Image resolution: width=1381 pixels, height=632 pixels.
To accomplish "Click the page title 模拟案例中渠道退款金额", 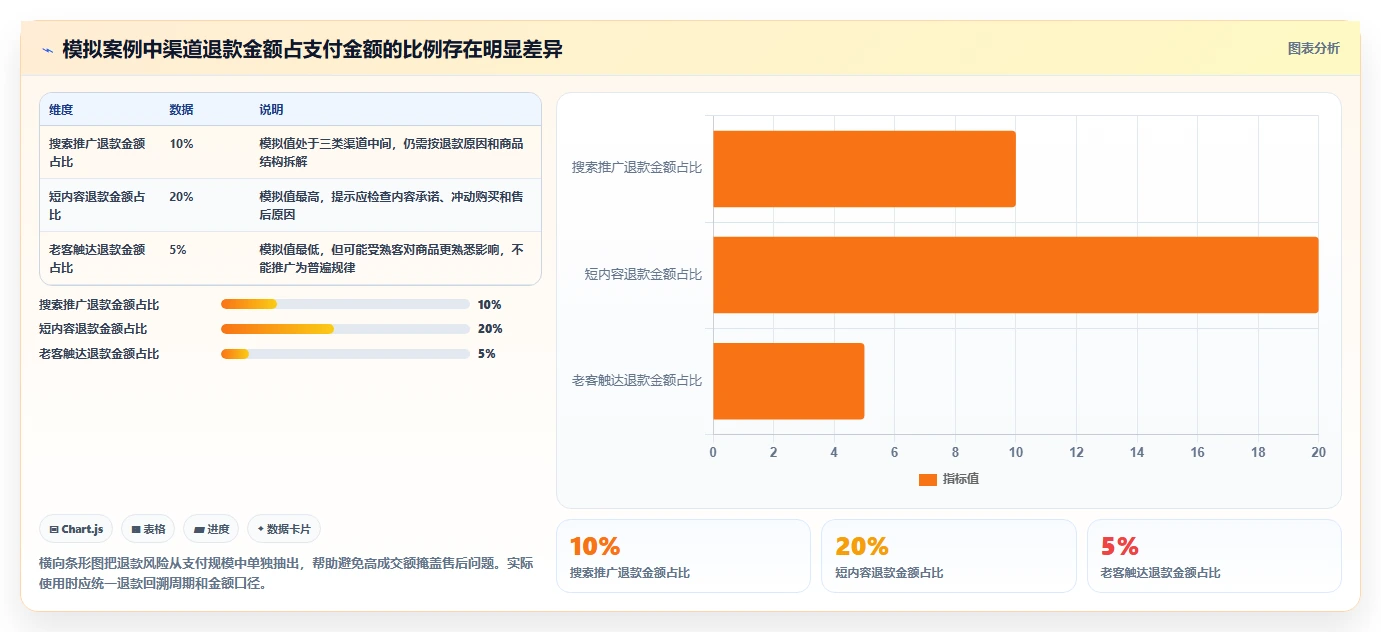I will [312, 50].
